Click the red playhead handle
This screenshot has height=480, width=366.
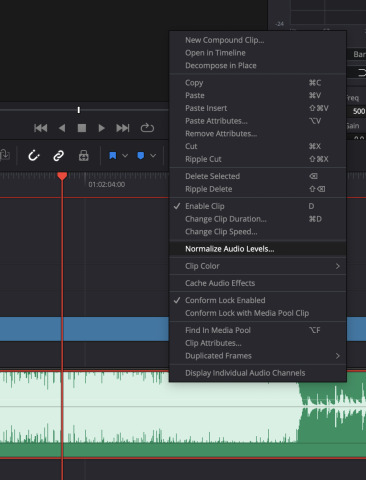[x=62, y=176]
